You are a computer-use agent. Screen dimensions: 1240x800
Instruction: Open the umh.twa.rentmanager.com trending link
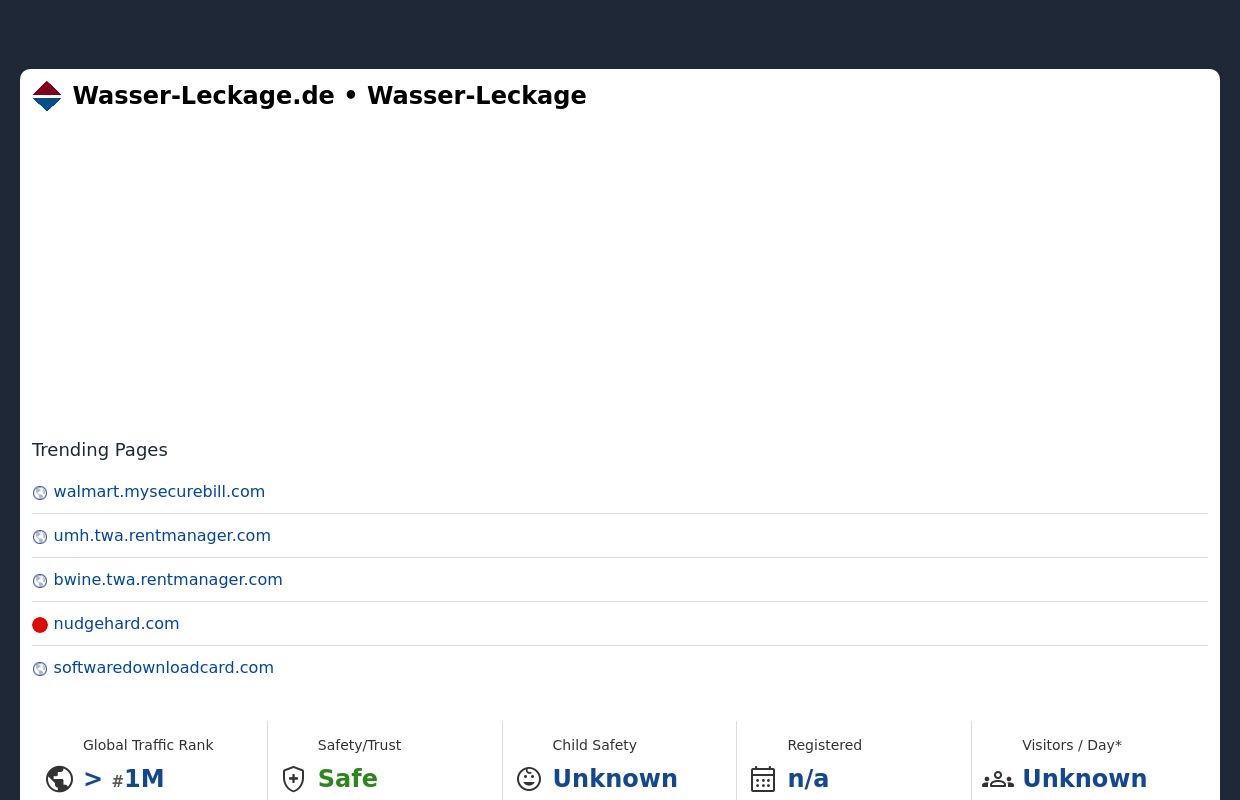pos(162,535)
